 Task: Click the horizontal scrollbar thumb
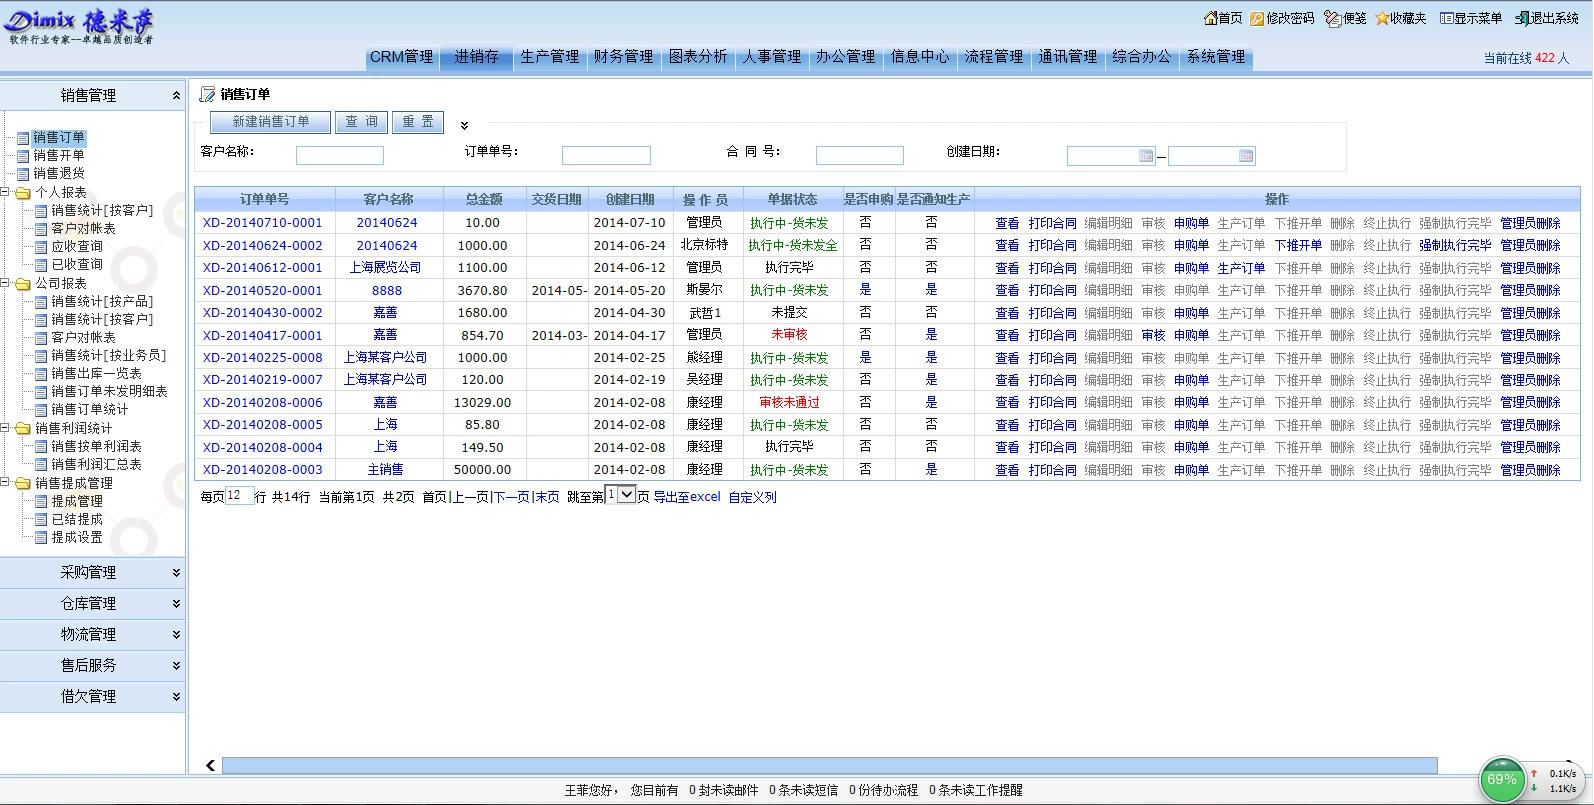click(829, 766)
